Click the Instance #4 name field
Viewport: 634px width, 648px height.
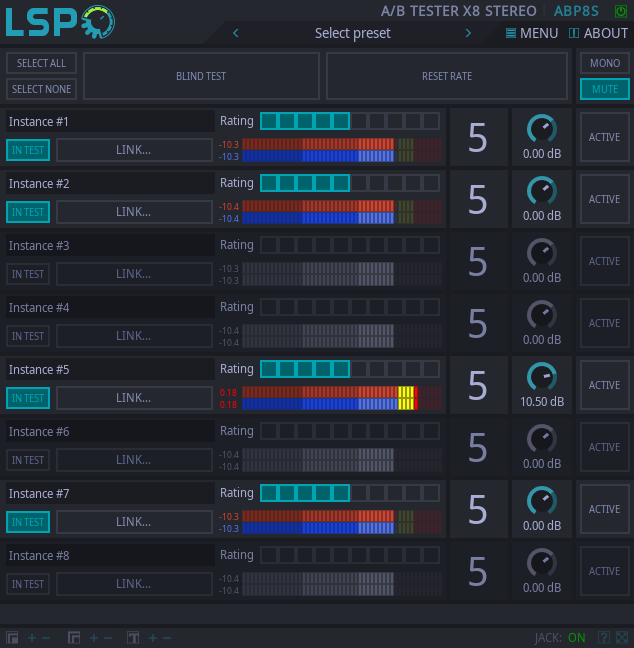[109, 308]
